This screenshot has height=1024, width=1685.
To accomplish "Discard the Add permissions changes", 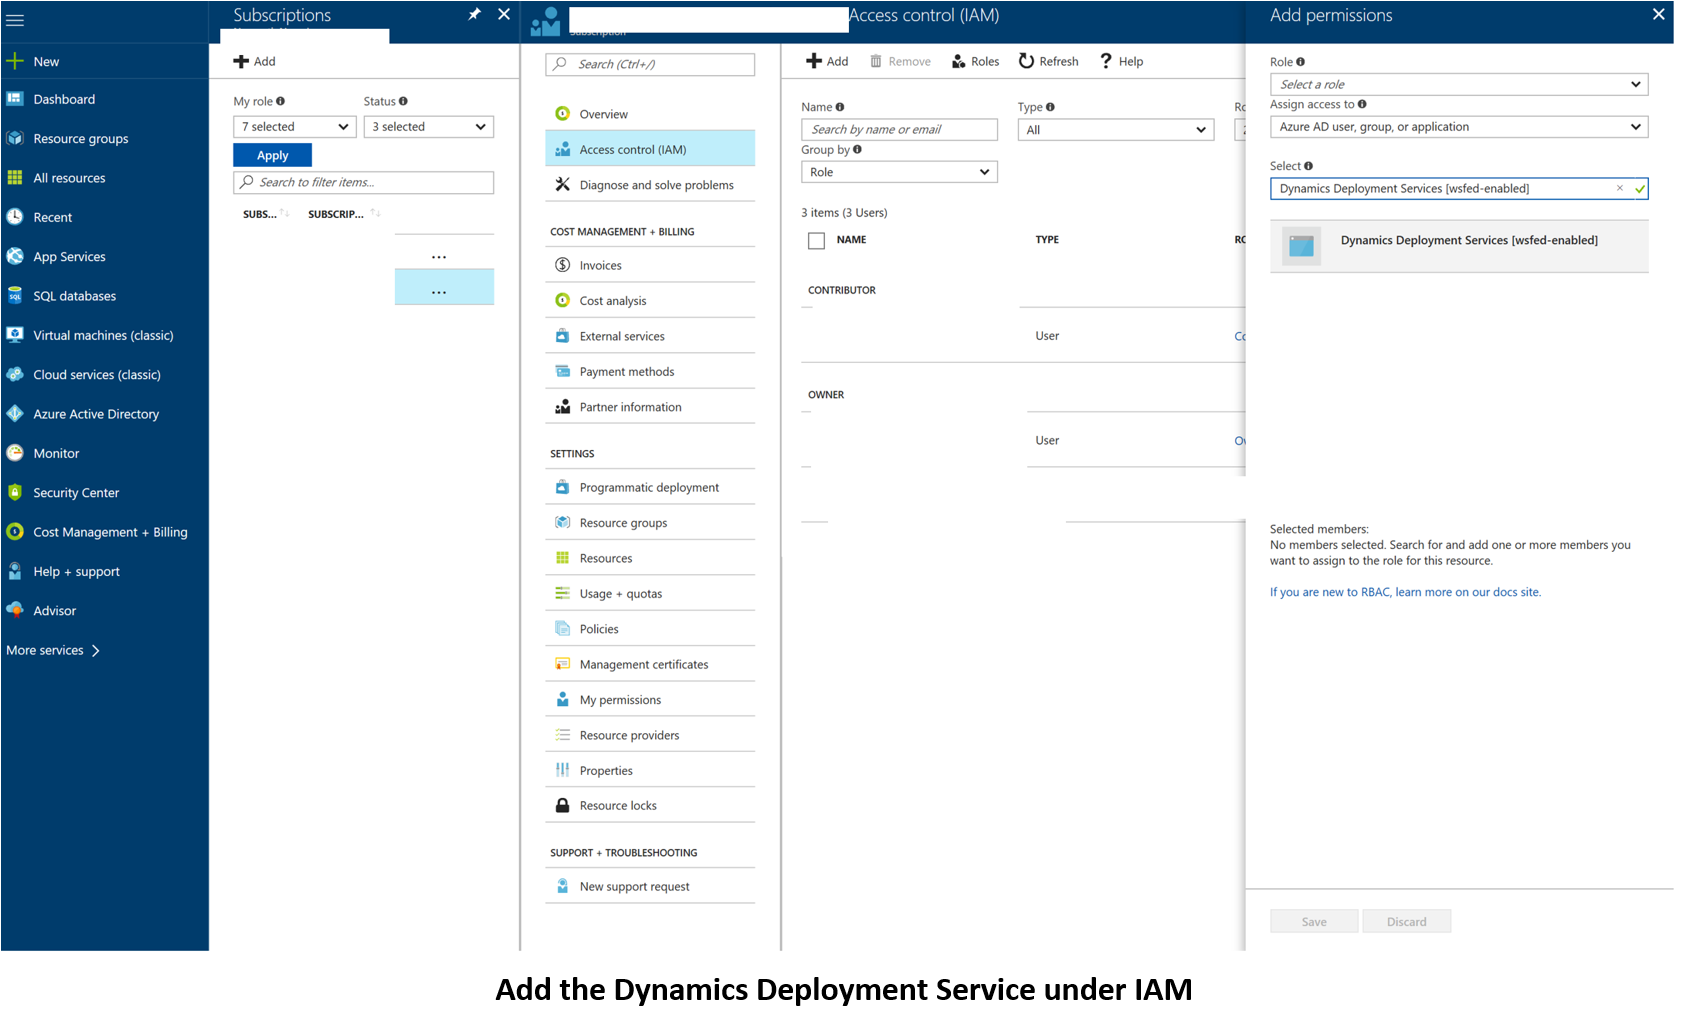I will (x=1406, y=921).
